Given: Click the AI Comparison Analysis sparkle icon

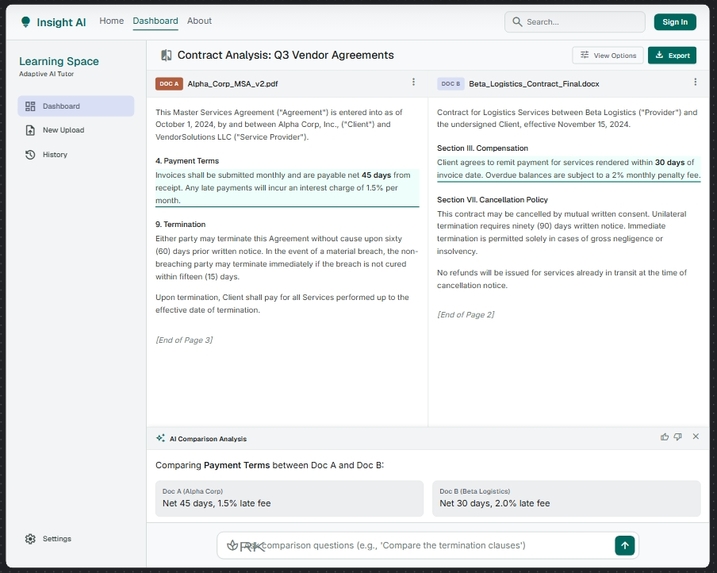Looking at the screenshot, I should click(x=161, y=438).
